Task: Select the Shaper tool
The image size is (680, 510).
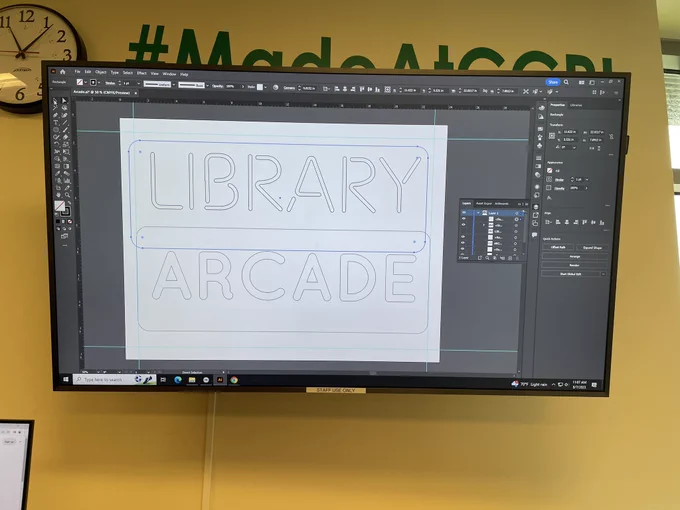Action: coord(56,137)
